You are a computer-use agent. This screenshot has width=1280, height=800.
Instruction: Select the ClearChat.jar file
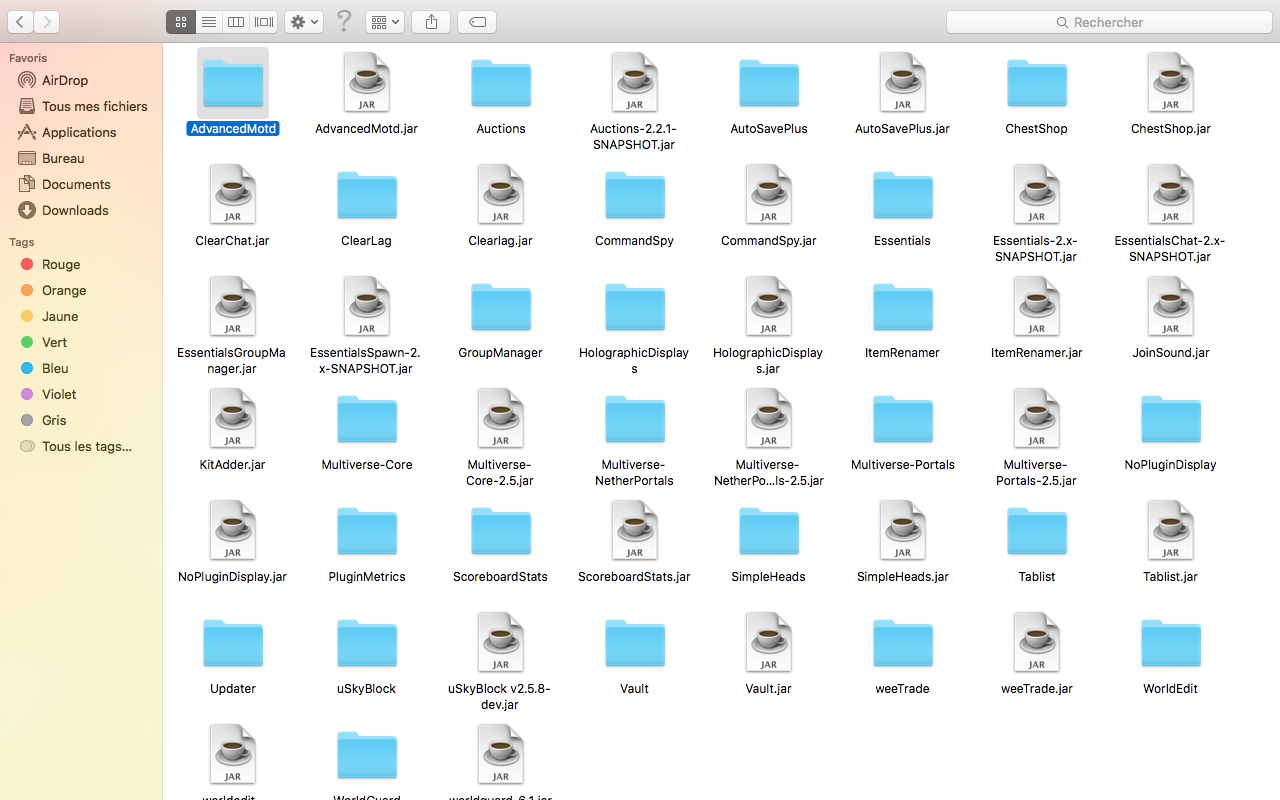(233, 195)
